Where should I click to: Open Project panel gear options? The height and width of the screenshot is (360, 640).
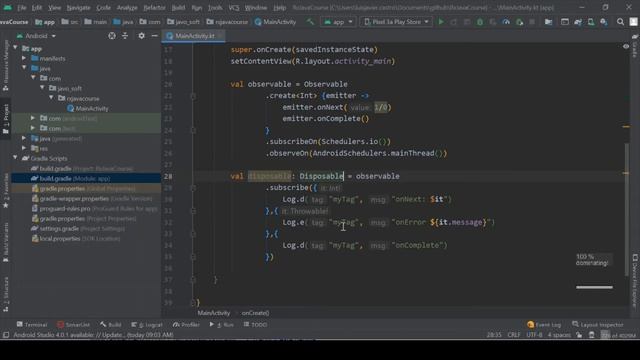(x=141, y=36)
